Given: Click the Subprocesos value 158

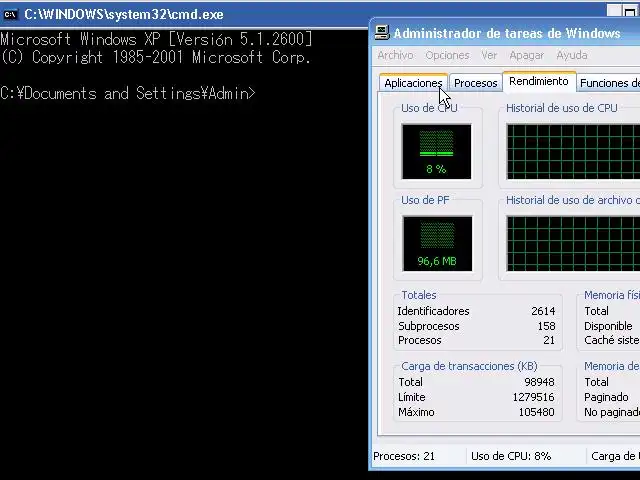Looking at the screenshot, I should pos(546,326).
